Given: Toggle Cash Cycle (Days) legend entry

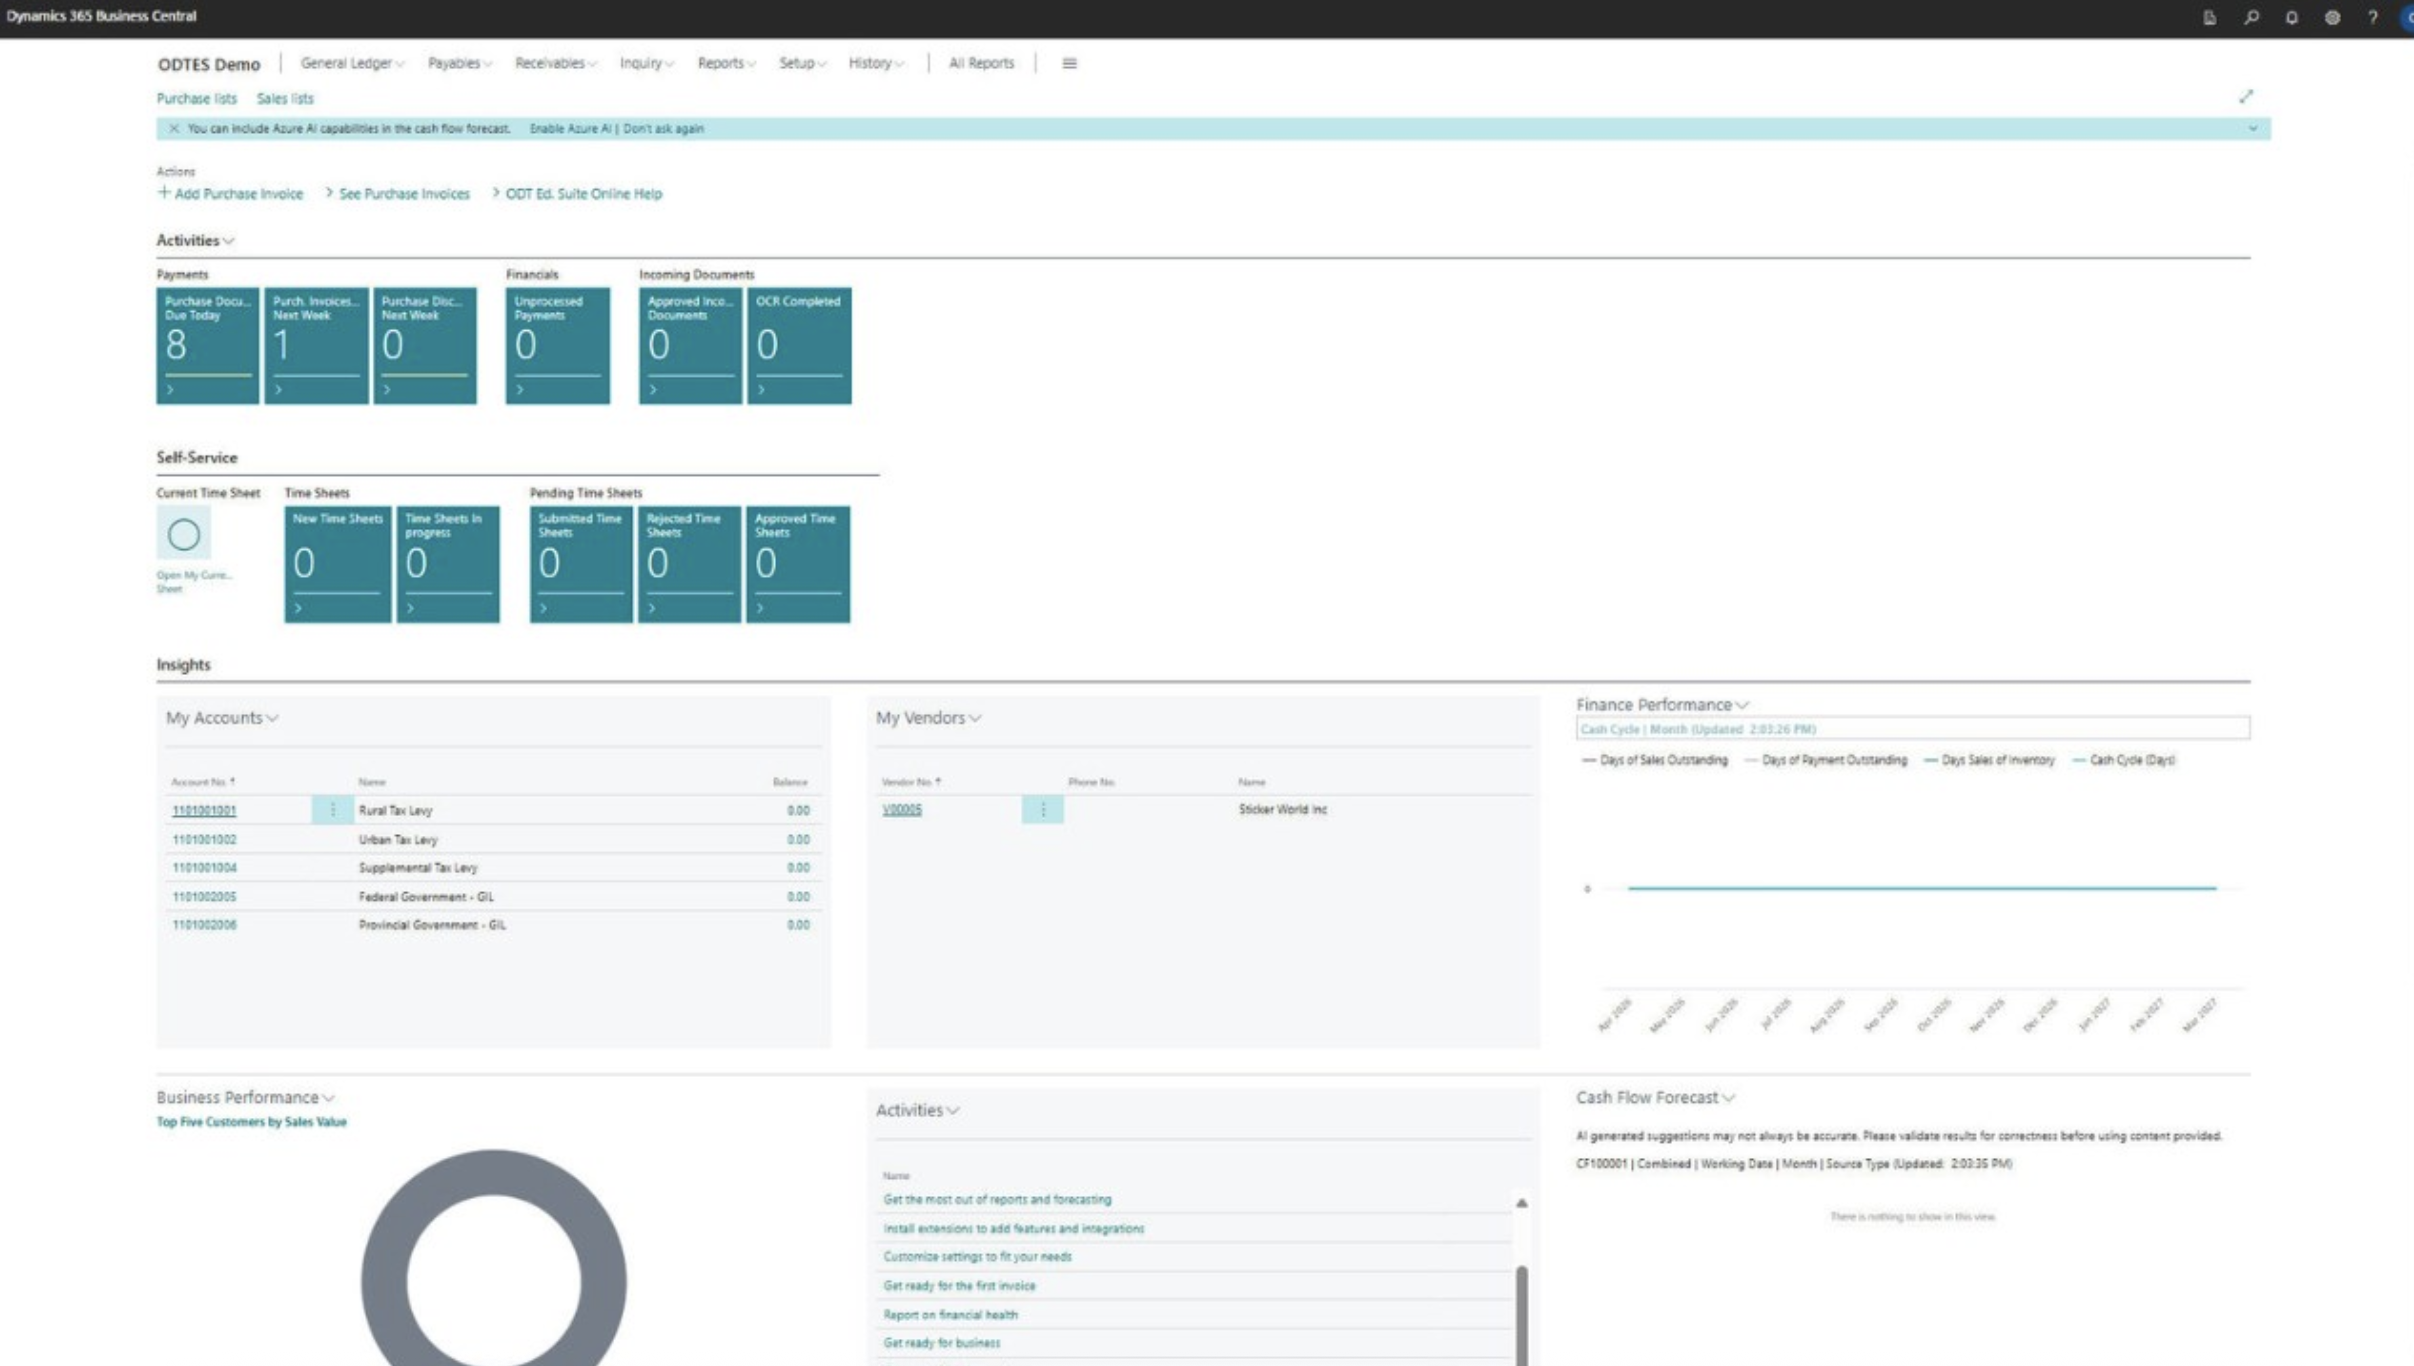Looking at the screenshot, I should click(x=2124, y=760).
